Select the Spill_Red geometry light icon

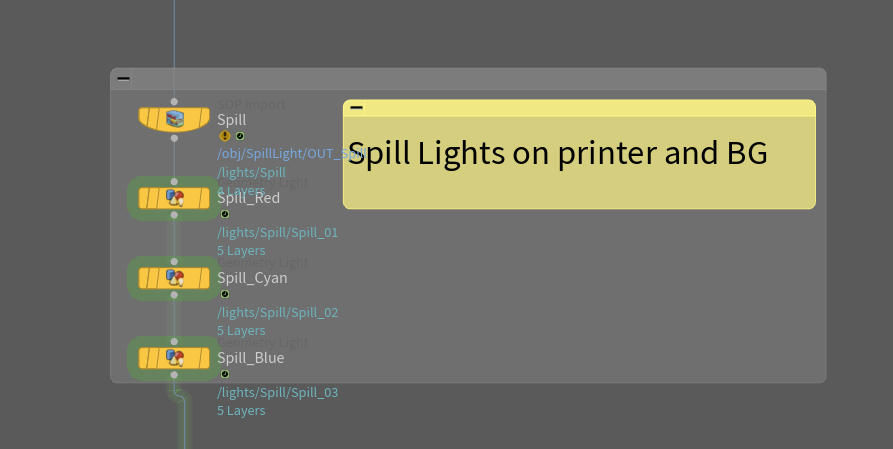174,197
